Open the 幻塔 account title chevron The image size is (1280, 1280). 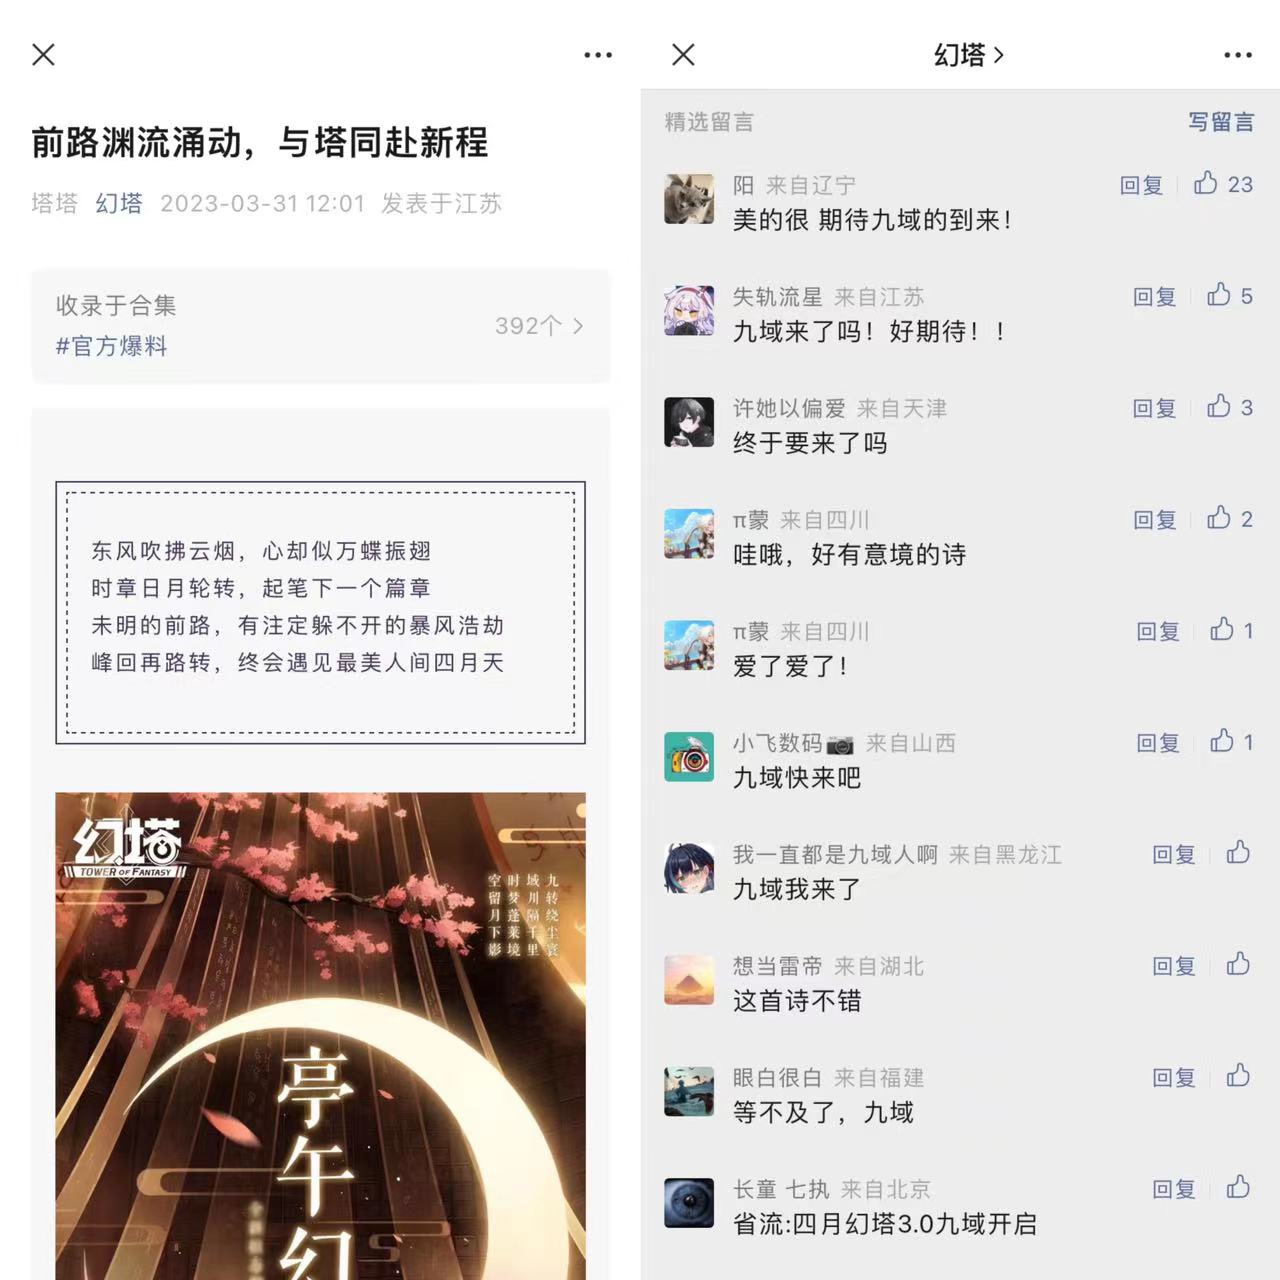[x=999, y=55]
